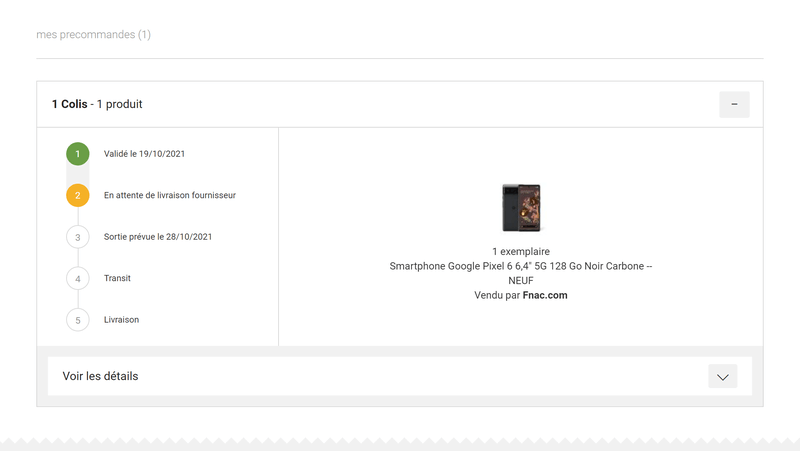Click Sortie prévue le 28/10/2021 label

pos(158,237)
